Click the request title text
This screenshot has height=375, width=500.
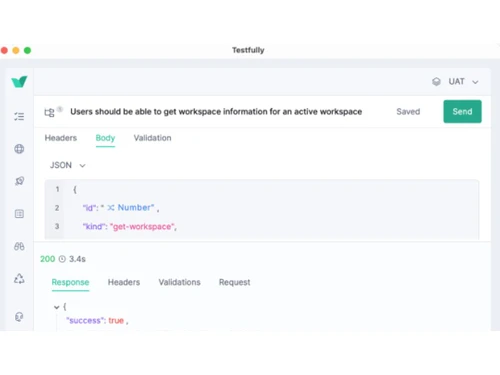click(216, 112)
